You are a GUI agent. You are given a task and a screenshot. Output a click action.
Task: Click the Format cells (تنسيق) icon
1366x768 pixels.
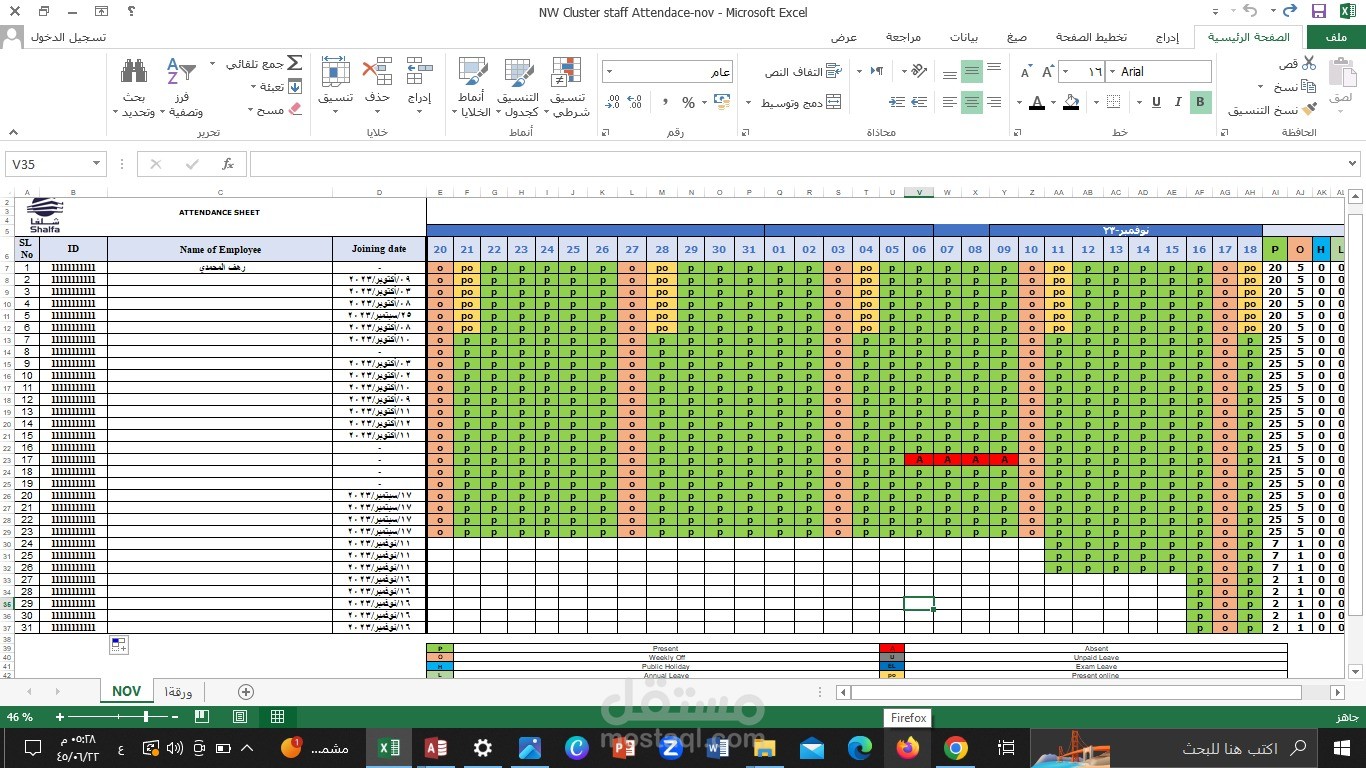(335, 72)
